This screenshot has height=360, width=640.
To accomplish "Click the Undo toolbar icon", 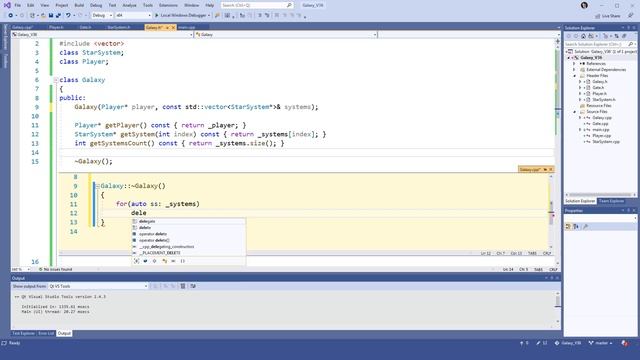I will 68,16.
